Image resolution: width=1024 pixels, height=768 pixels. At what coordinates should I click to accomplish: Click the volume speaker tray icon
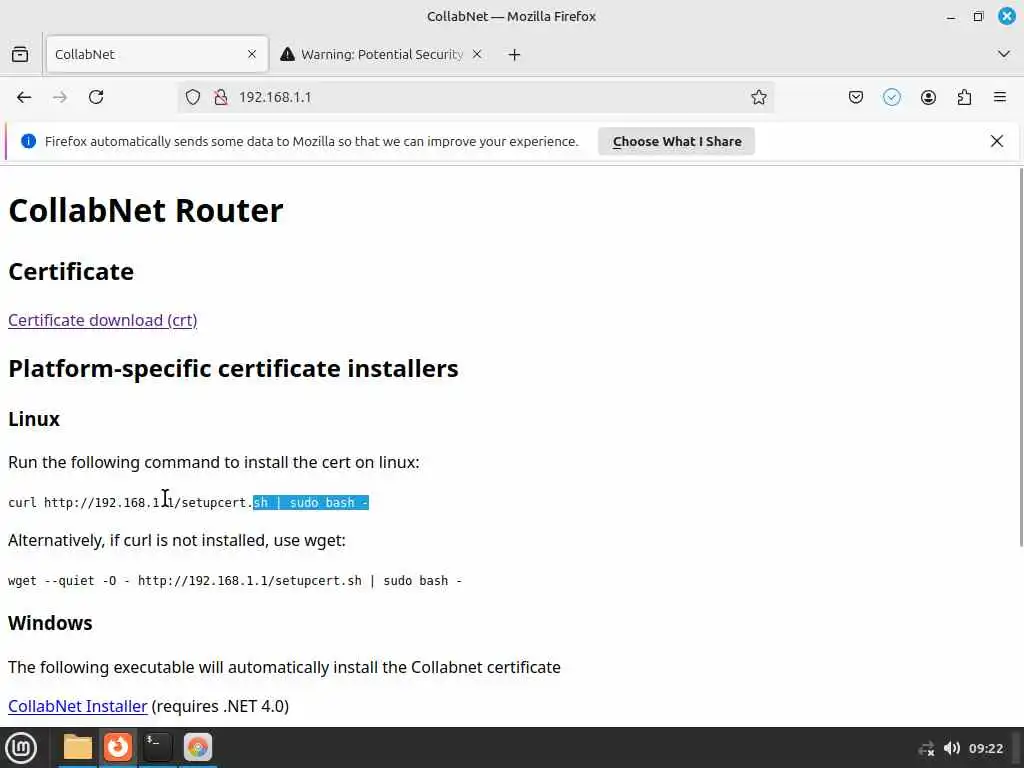point(952,748)
